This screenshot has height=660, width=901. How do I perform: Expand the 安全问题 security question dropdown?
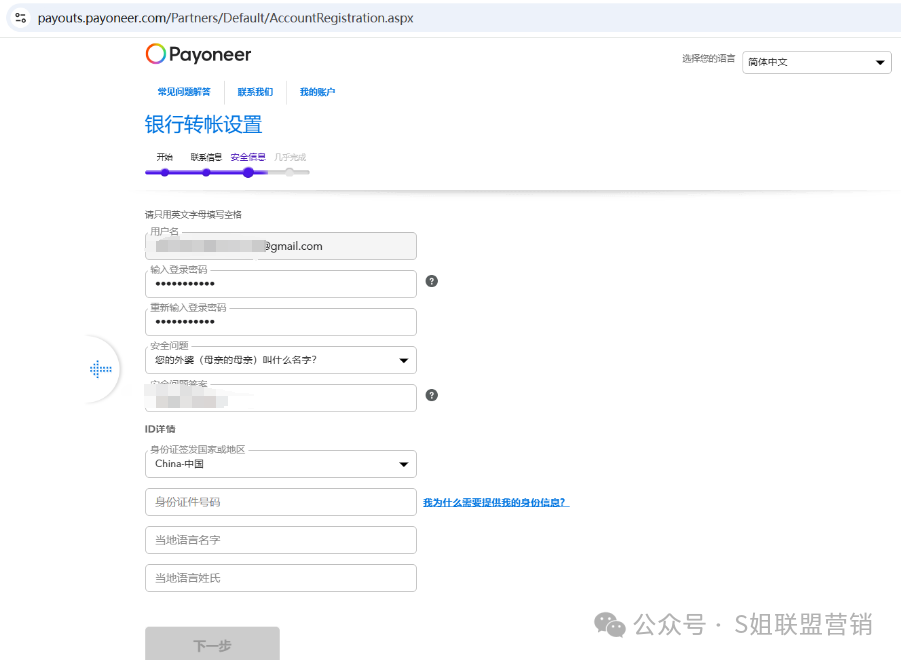point(281,360)
